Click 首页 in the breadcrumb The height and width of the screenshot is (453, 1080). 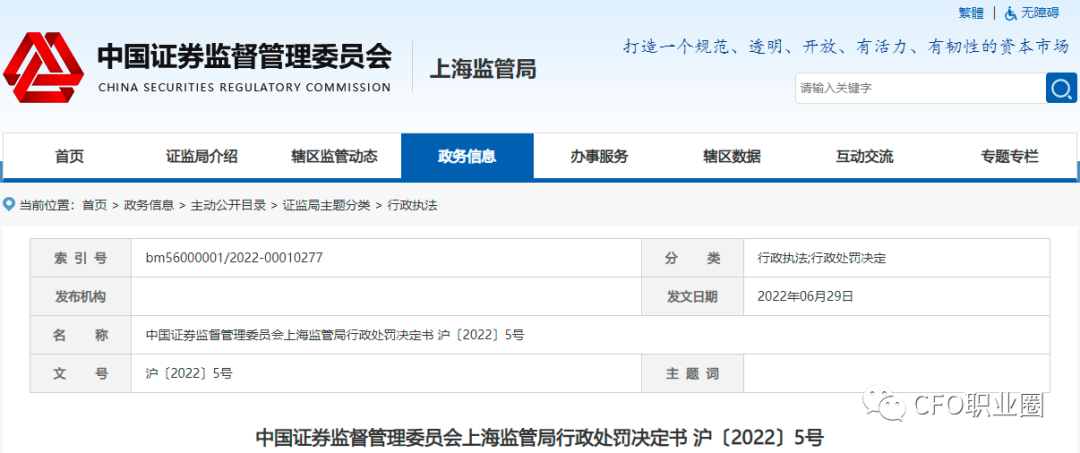point(94,205)
